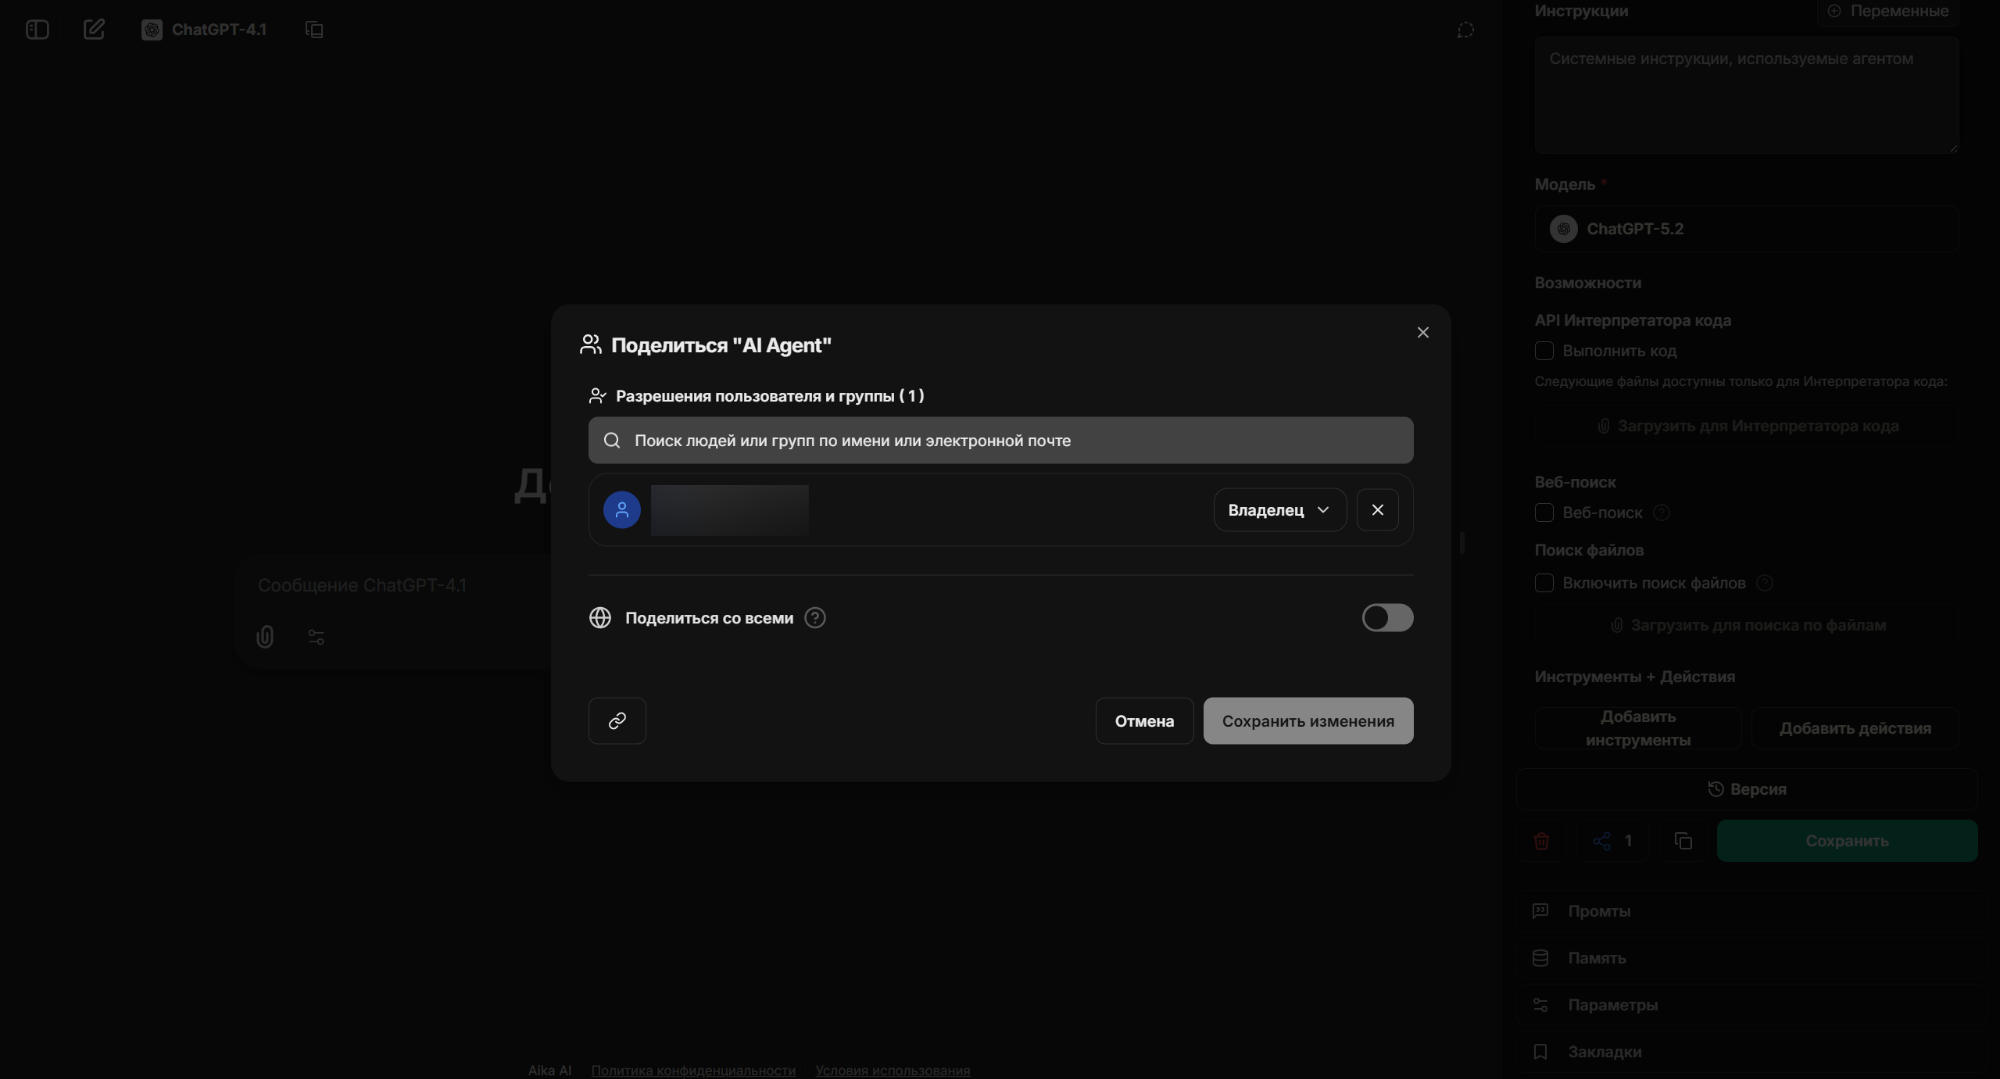Open the ChatGPT-5.2 model selector
Screen dimensions: 2000x1079
click(1746, 229)
